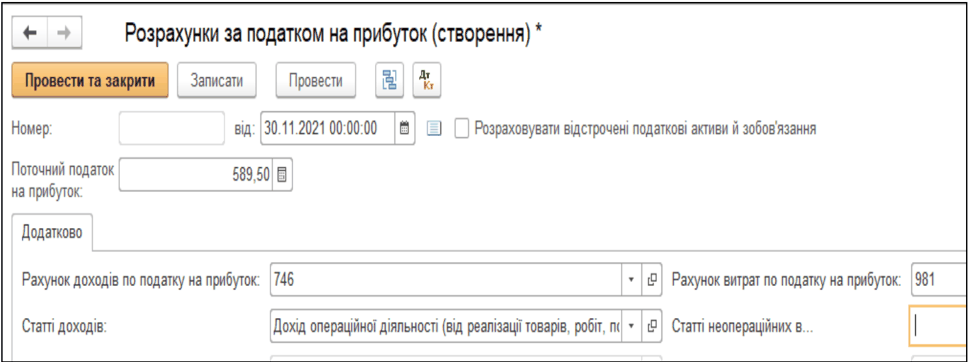The image size is (968, 362).
Task: Click the list icon beside the date
Action: (435, 128)
